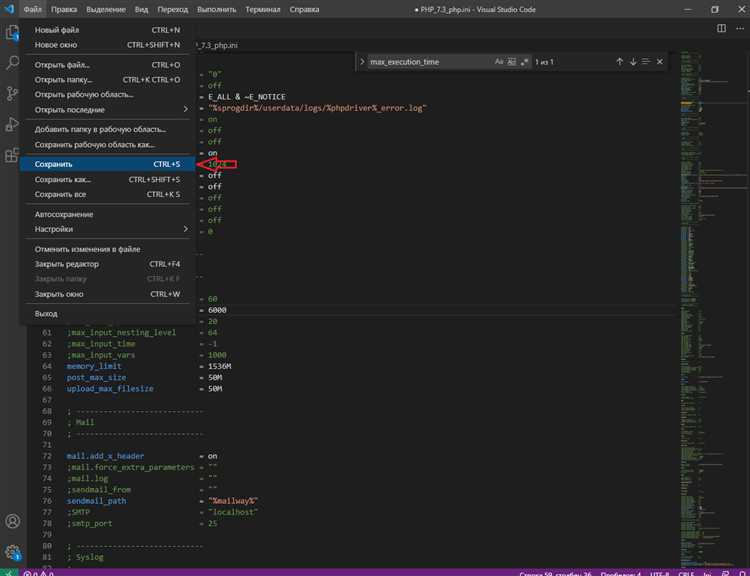Viewport: 750px width, 576px height.
Task: Open the Выполнить menu
Action: (216, 9)
